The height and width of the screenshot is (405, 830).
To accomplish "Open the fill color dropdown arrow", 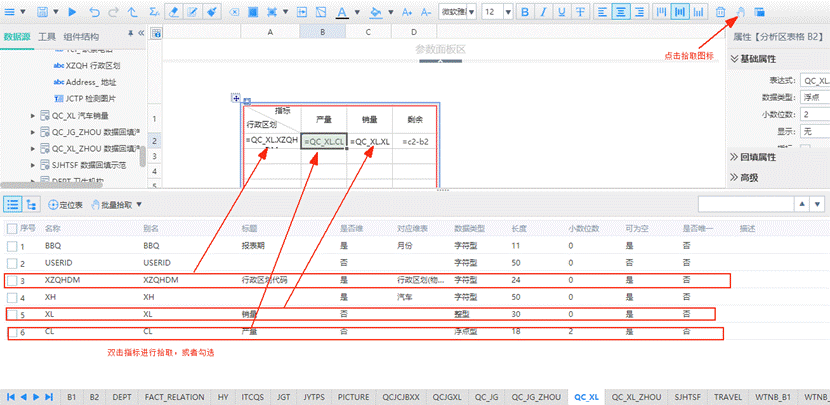I will 391,11.
